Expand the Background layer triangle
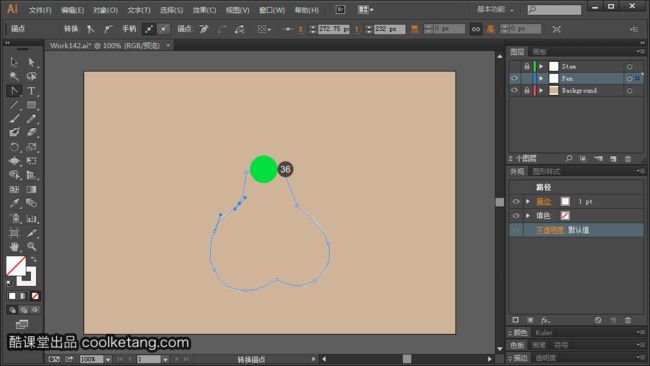 tap(541, 90)
